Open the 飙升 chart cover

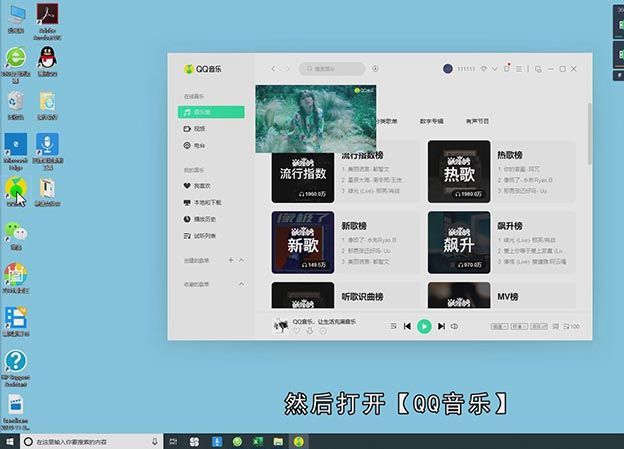point(459,242)
